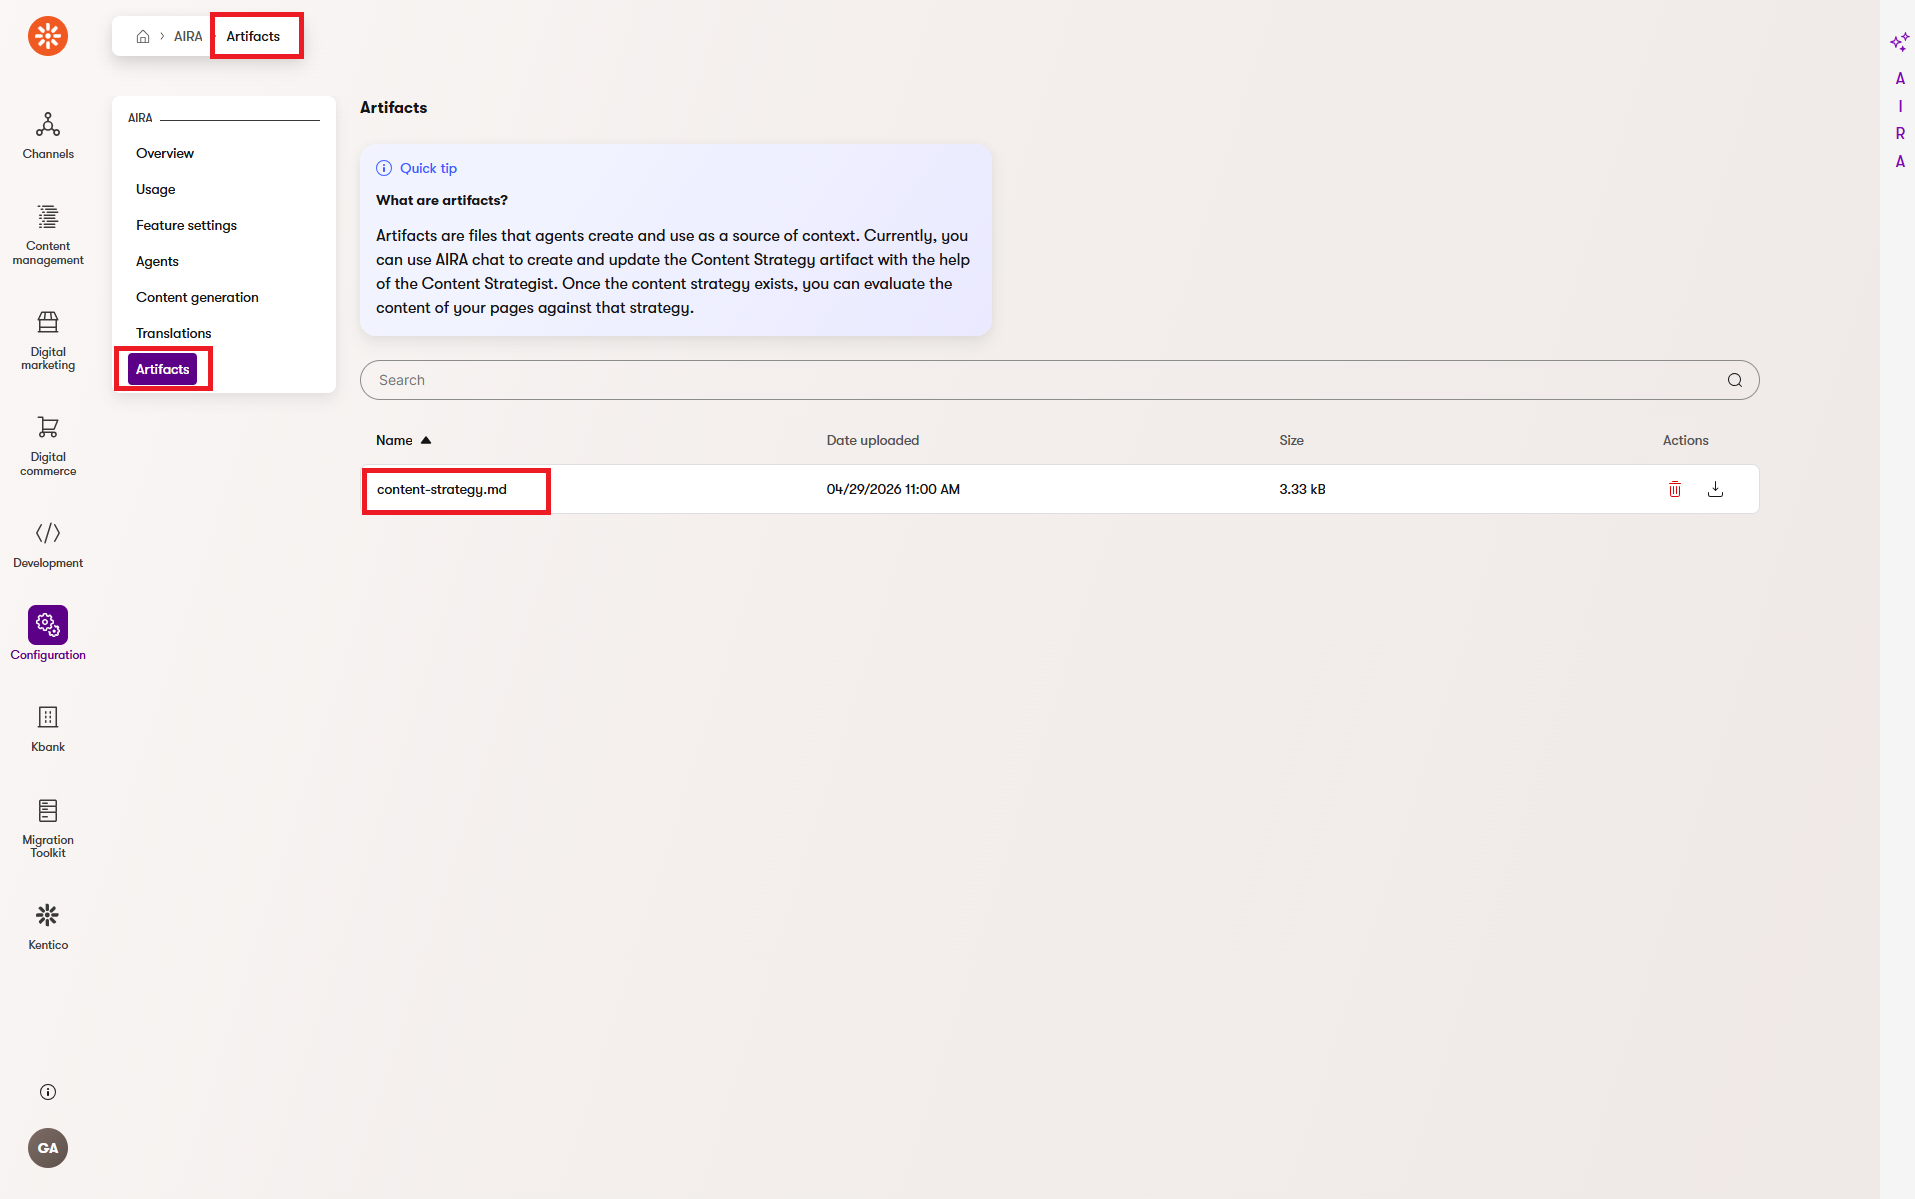Click AIRA breadcrumb link

click(188, 36)
